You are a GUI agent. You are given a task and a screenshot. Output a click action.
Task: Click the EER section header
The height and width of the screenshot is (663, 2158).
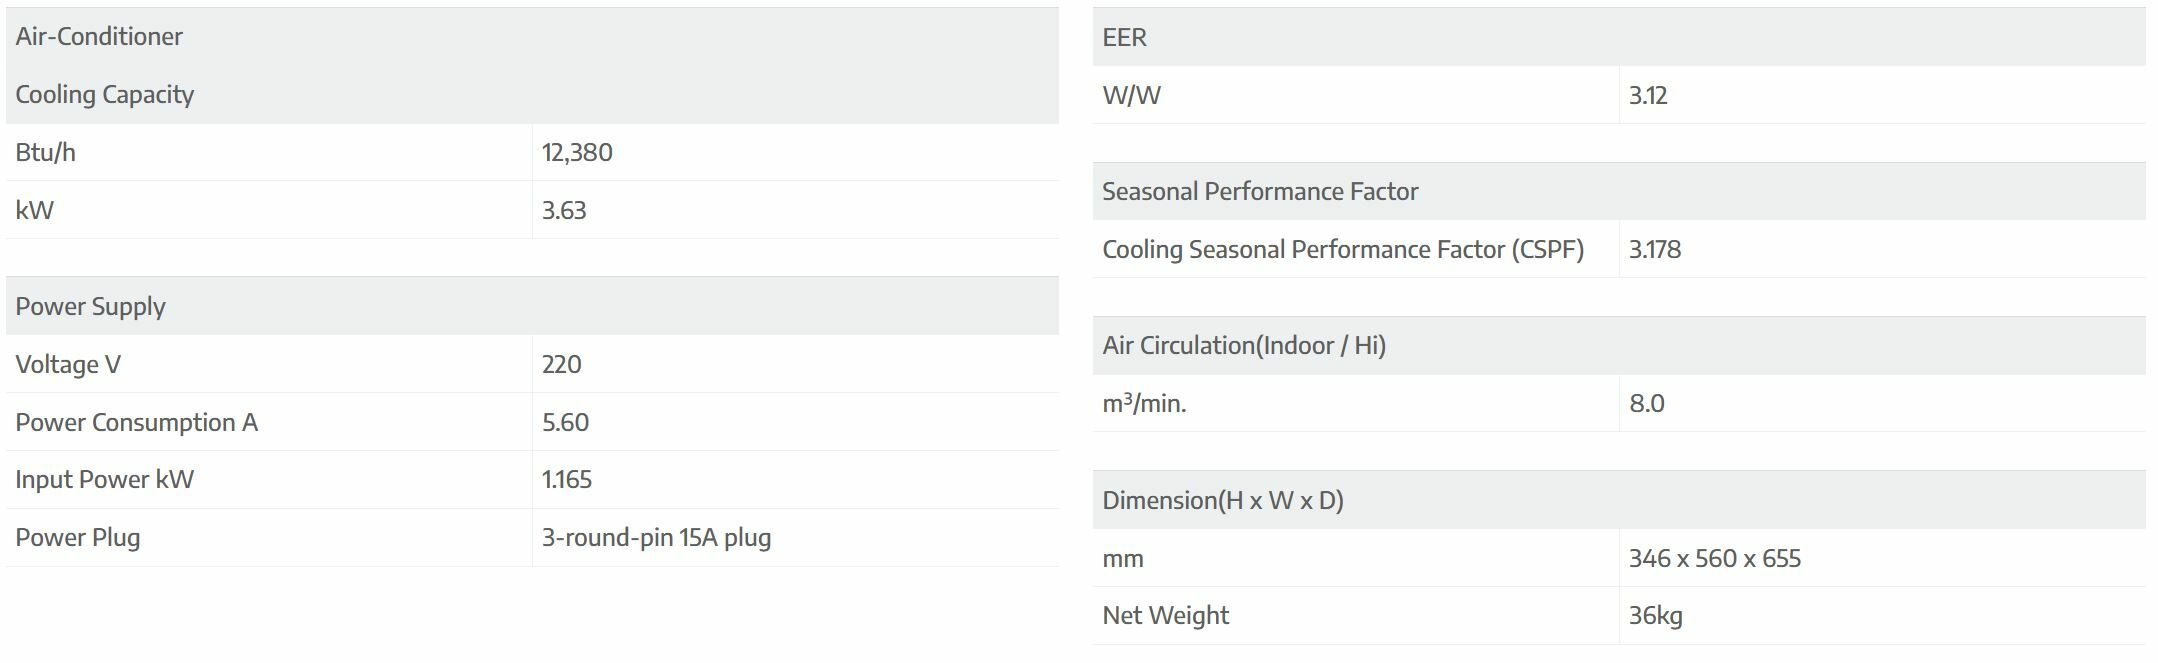tap(1124, 38)
